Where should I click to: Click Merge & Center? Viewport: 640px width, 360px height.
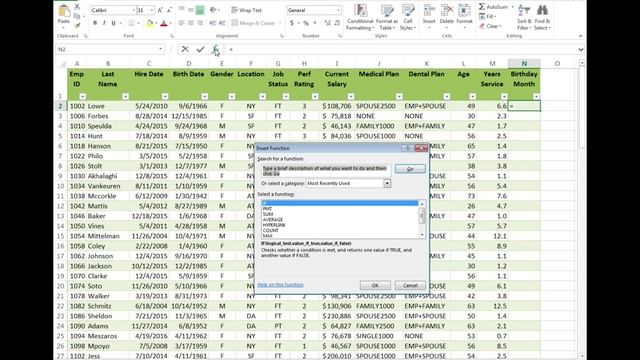click(x=254, y=23)
